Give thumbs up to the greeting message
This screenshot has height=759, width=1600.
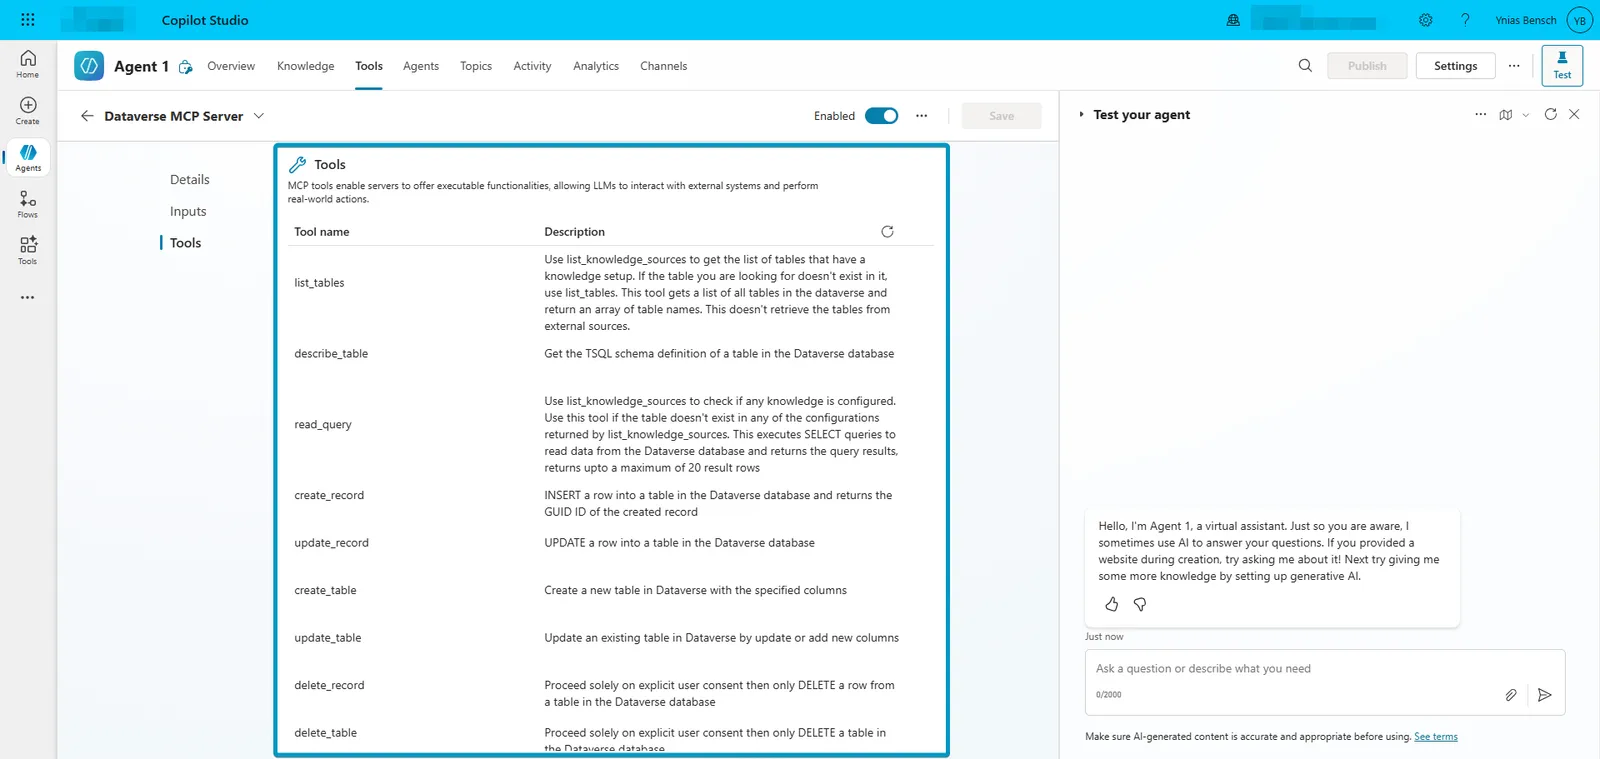(x=1112, y=604)
